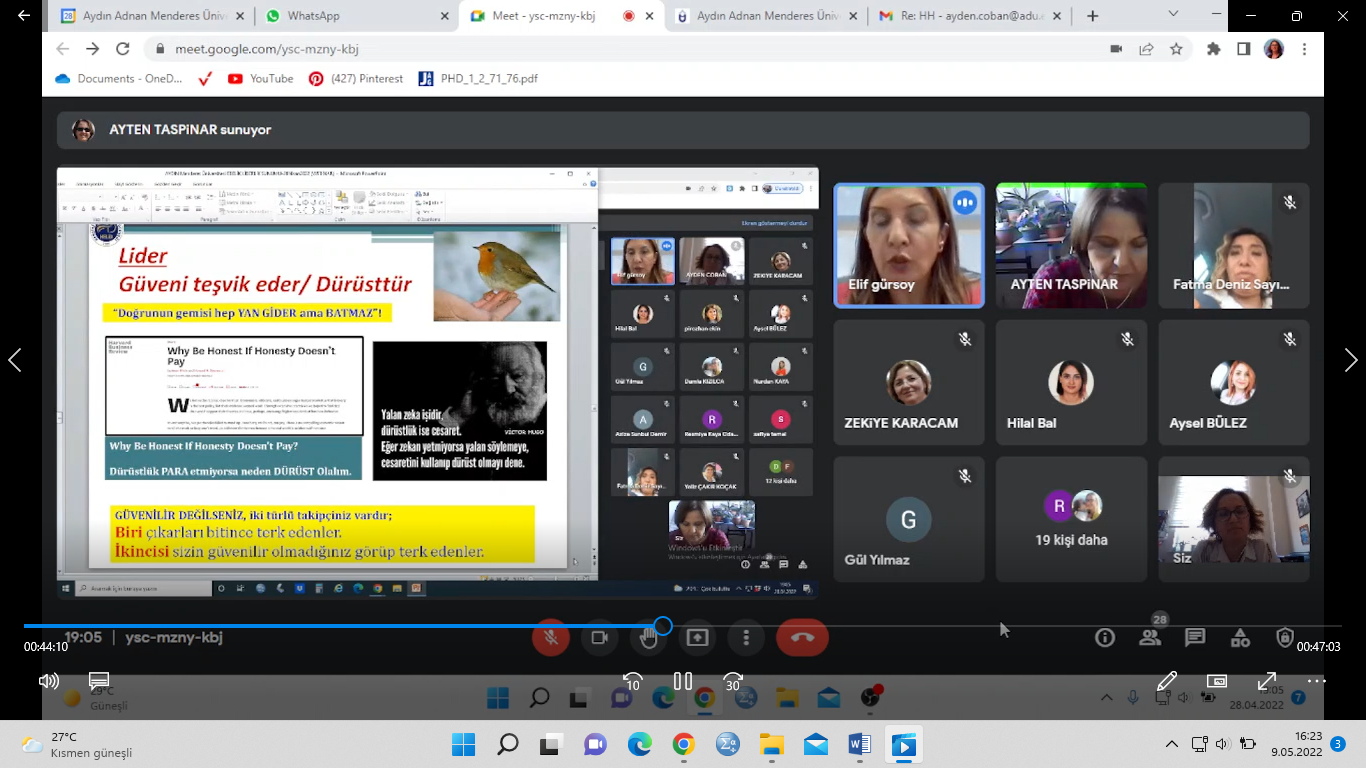1366x768 pixels.
Task: Skip forward 30 seconds in the video
Action: pos(733,681)
